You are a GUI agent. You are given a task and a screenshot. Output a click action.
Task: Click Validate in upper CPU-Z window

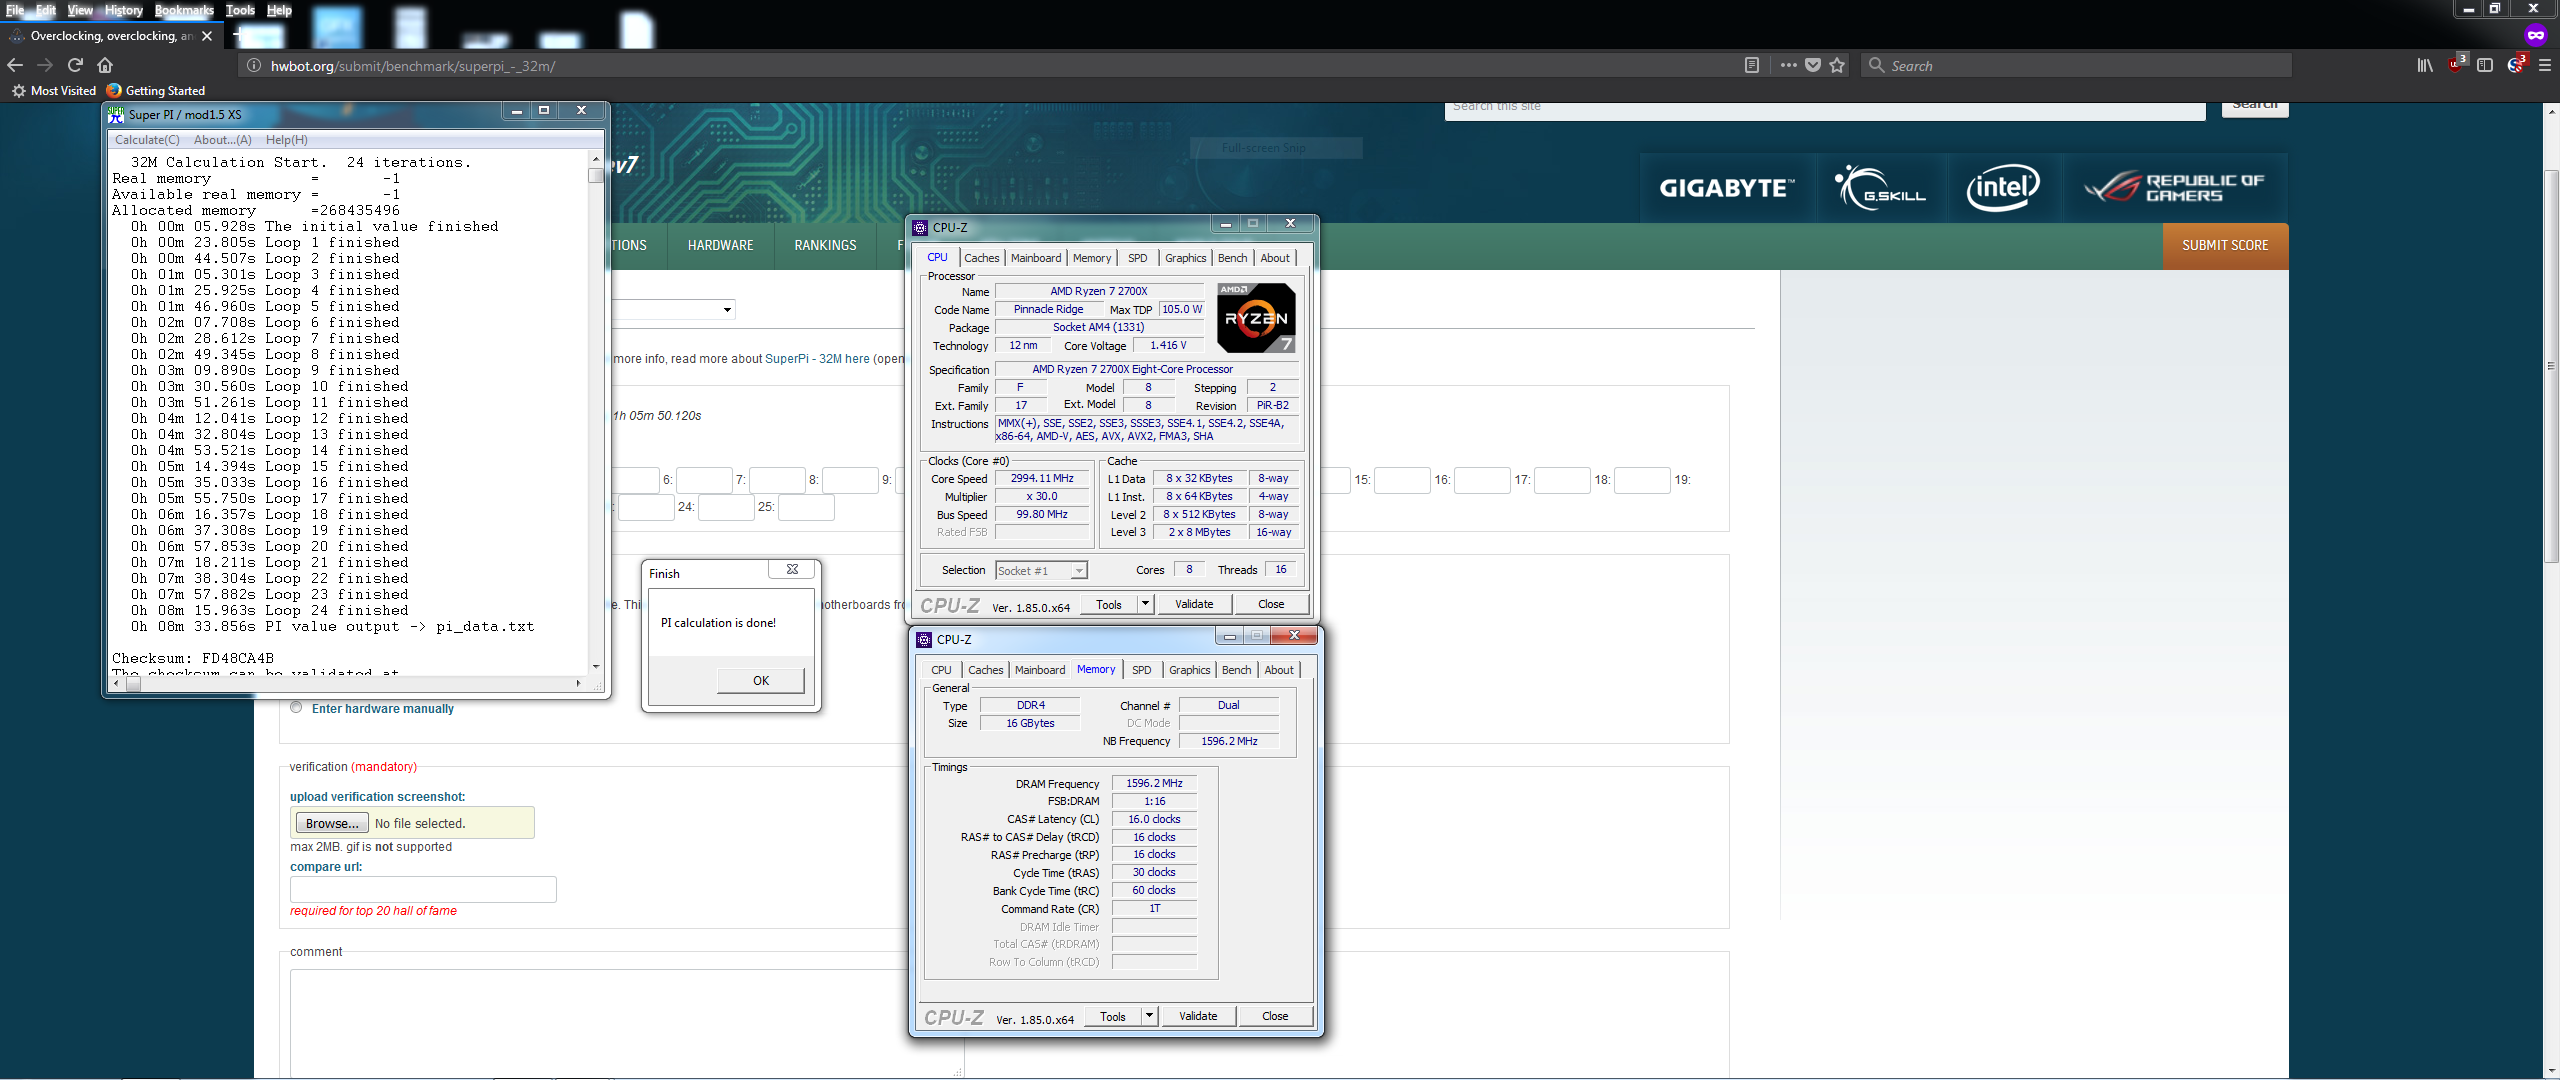point(1194,604)
